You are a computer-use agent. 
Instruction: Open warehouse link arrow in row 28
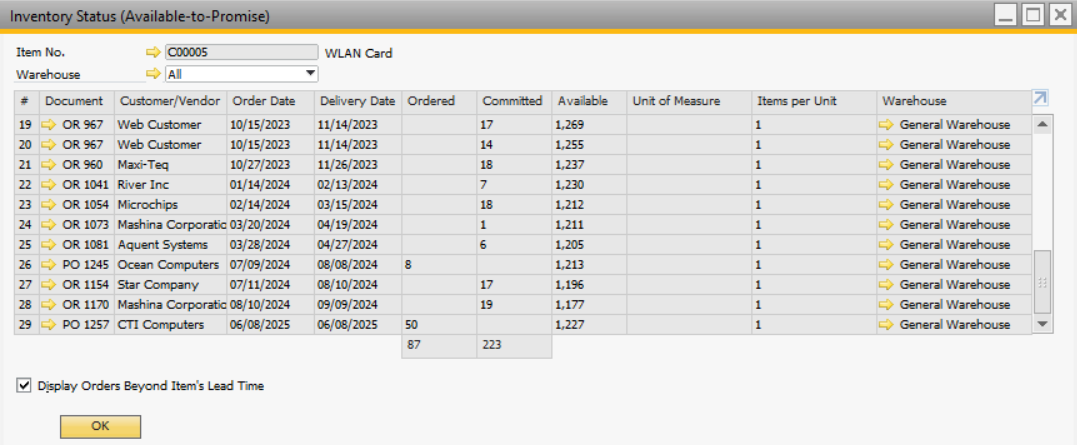click(887, 304)
